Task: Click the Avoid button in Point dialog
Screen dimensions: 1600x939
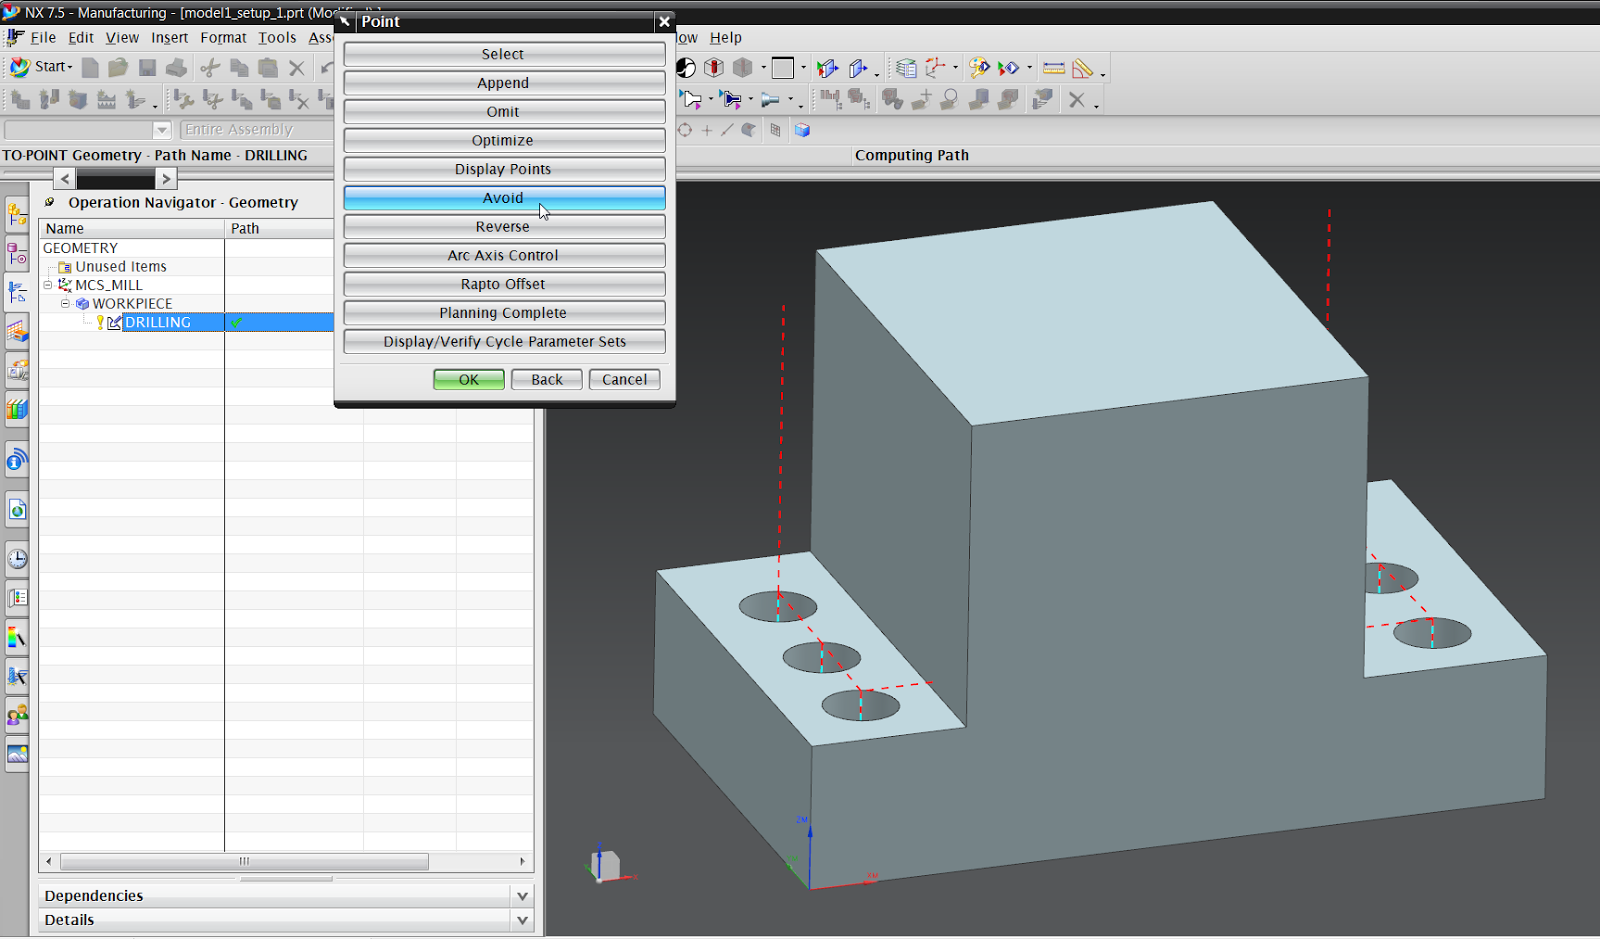Action: pos(504,198)
